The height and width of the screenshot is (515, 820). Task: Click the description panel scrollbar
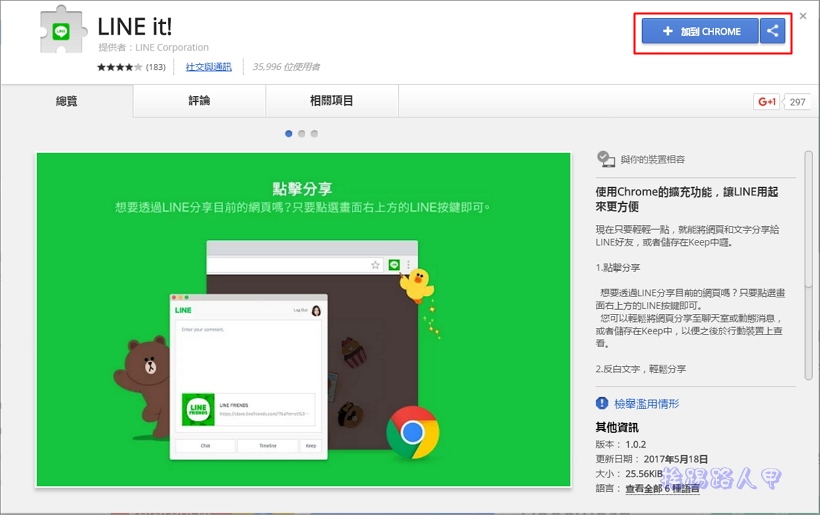(808, 266)
